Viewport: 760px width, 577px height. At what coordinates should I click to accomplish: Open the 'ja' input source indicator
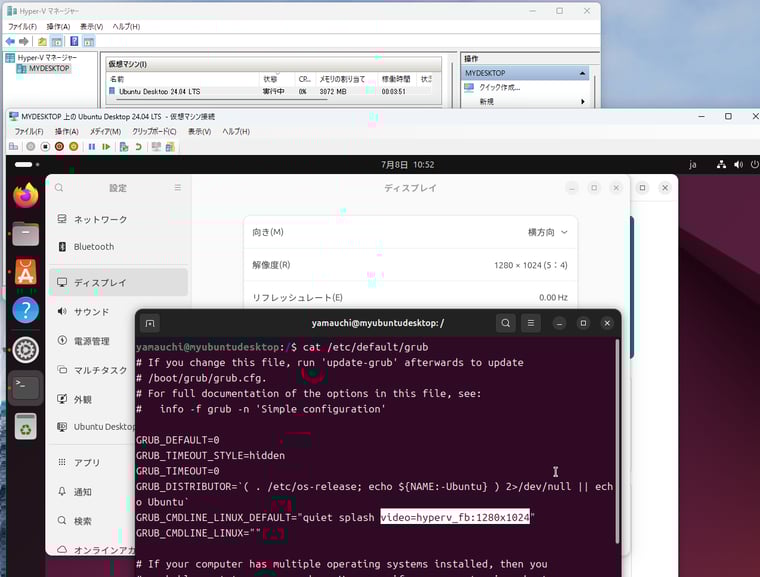tap(693, 165)
